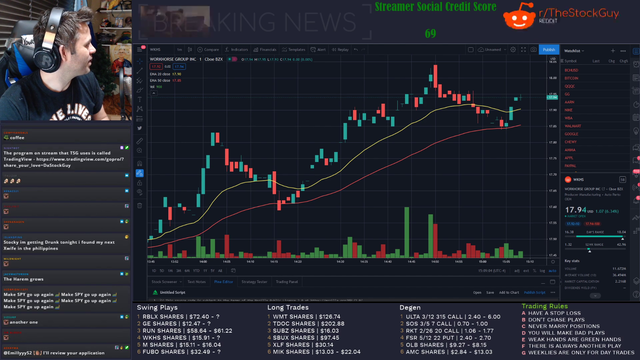Toggle the log scale option

click(x=542, y=271)
